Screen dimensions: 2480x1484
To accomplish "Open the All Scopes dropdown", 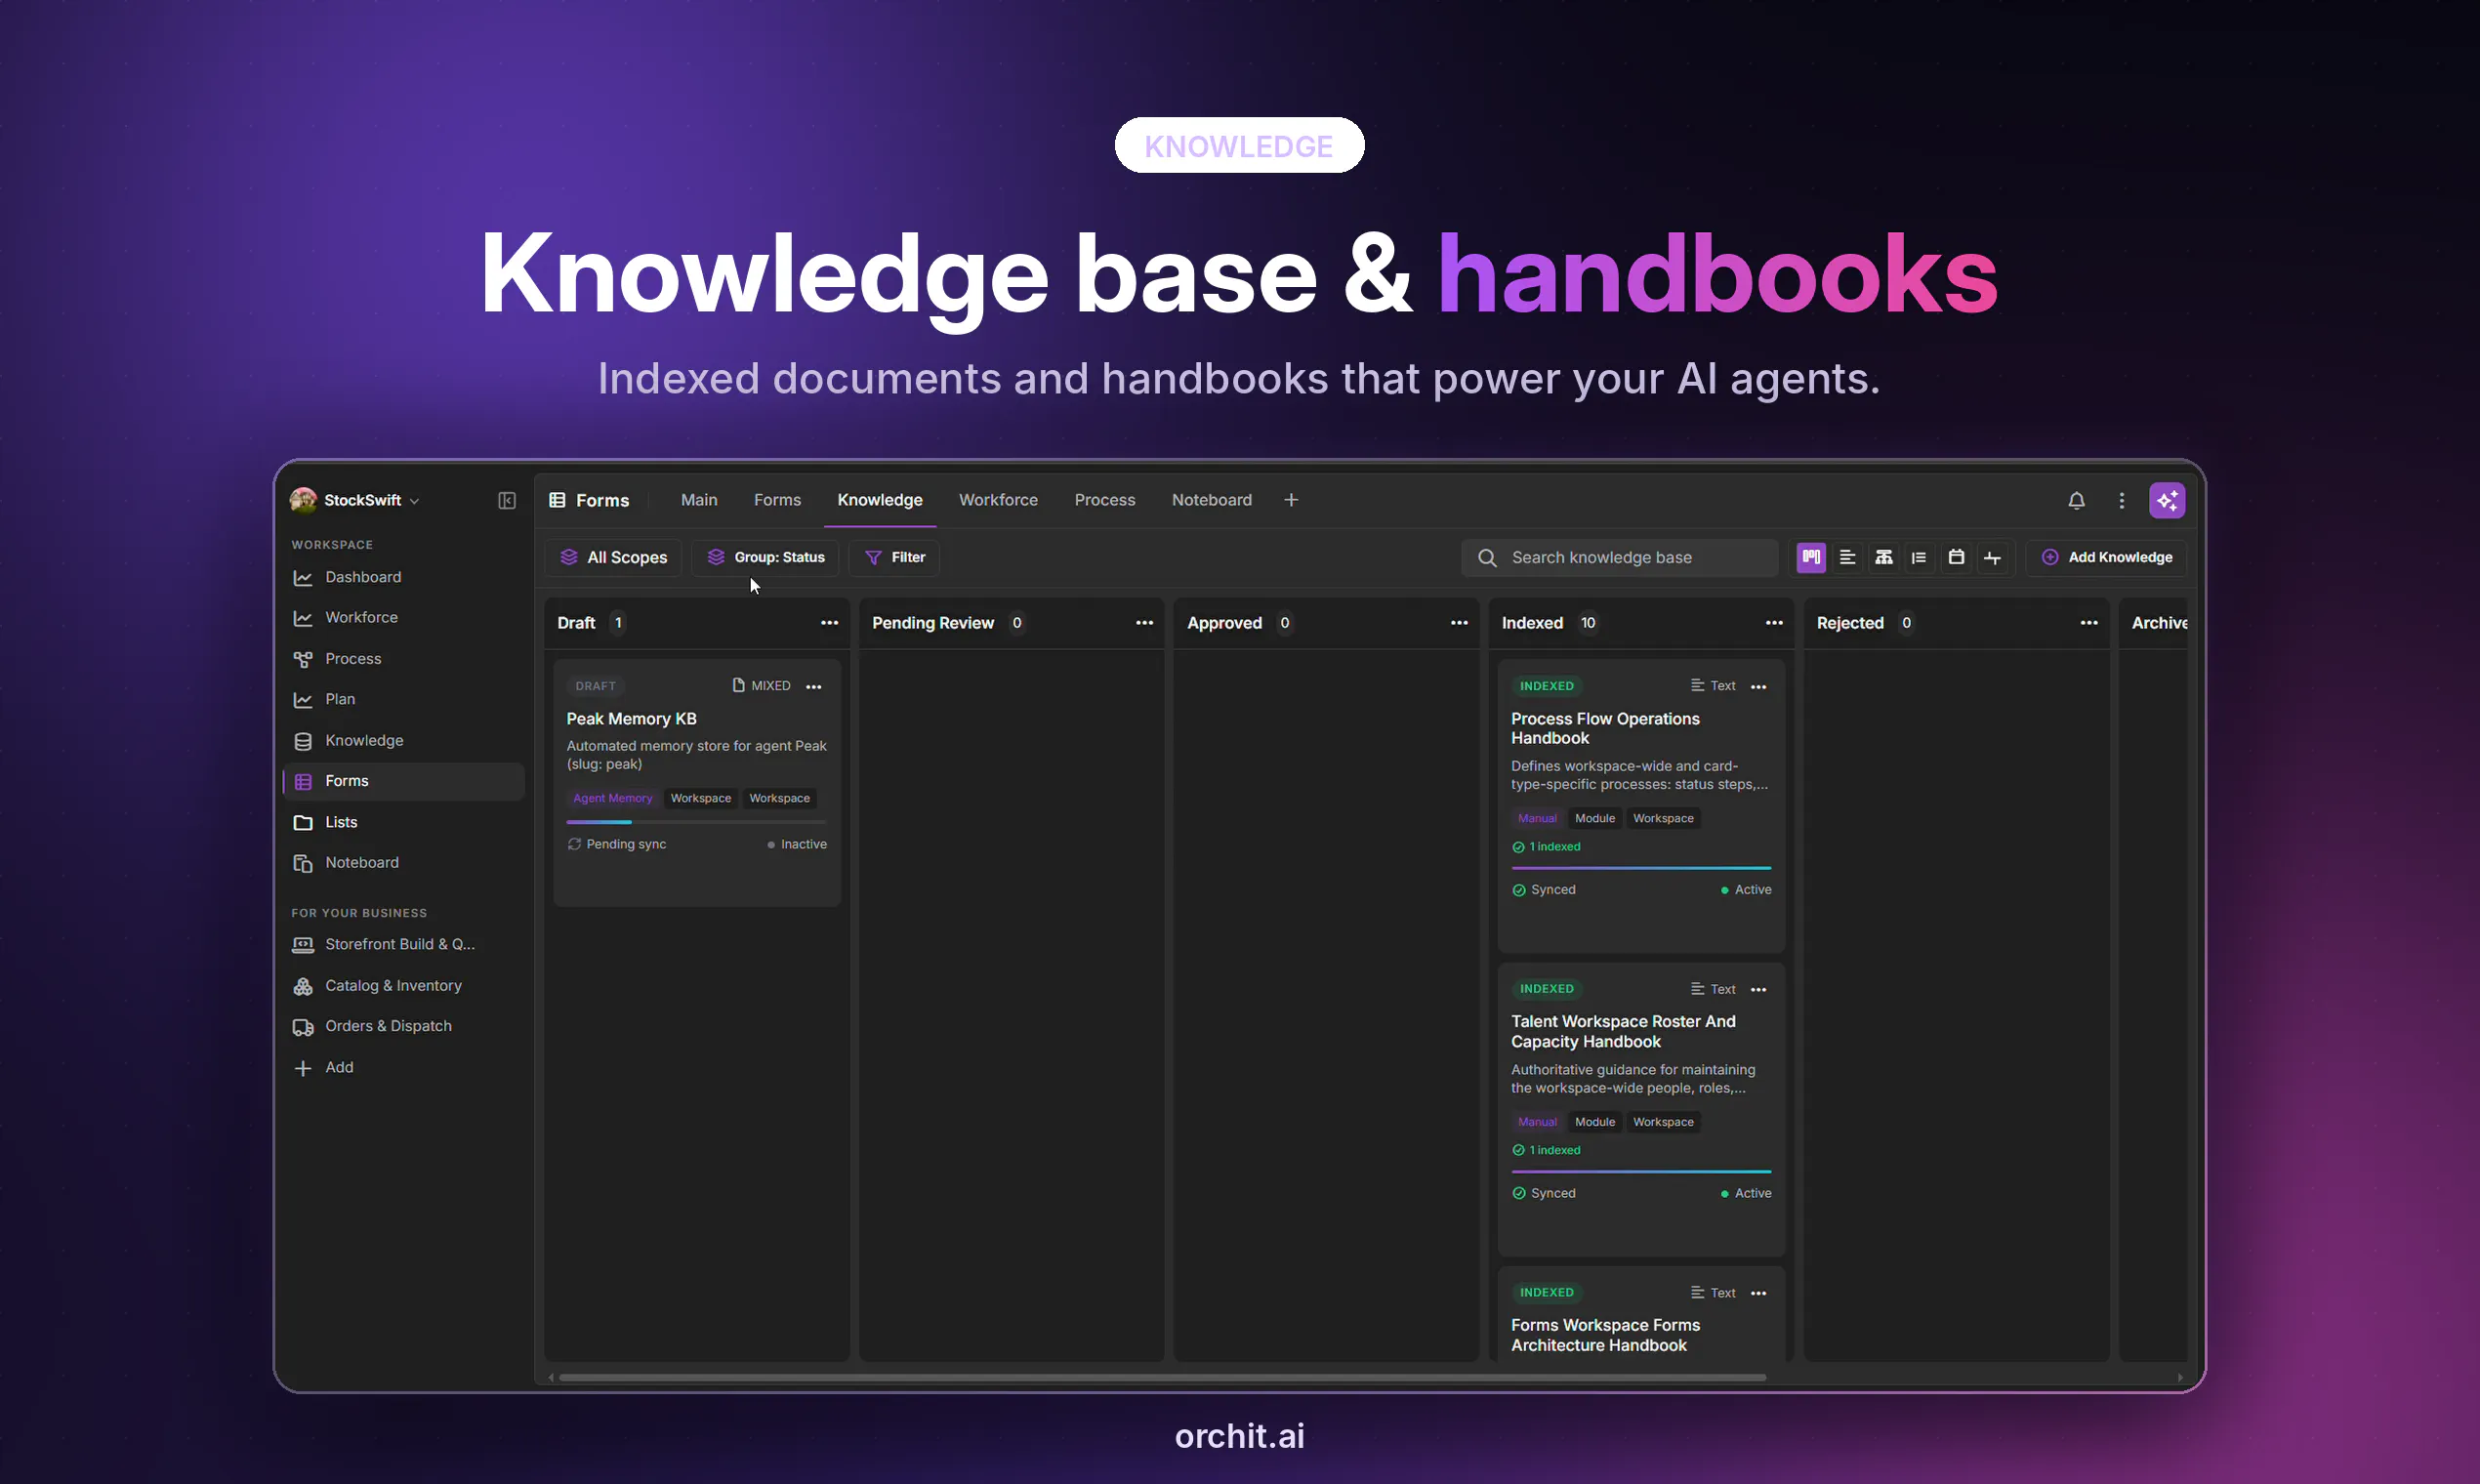I will tap(613, 557).
